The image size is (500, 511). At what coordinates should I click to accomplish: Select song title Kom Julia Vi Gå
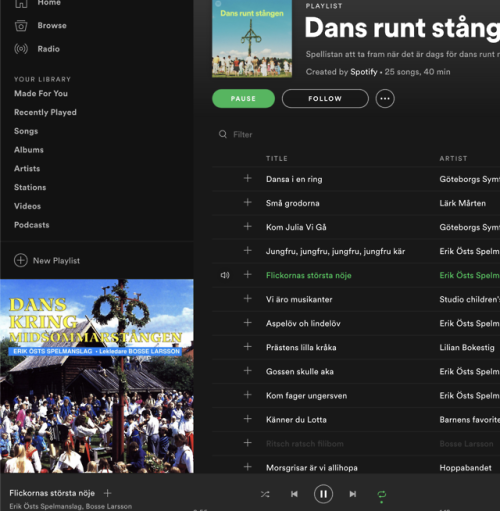(296, 227)
